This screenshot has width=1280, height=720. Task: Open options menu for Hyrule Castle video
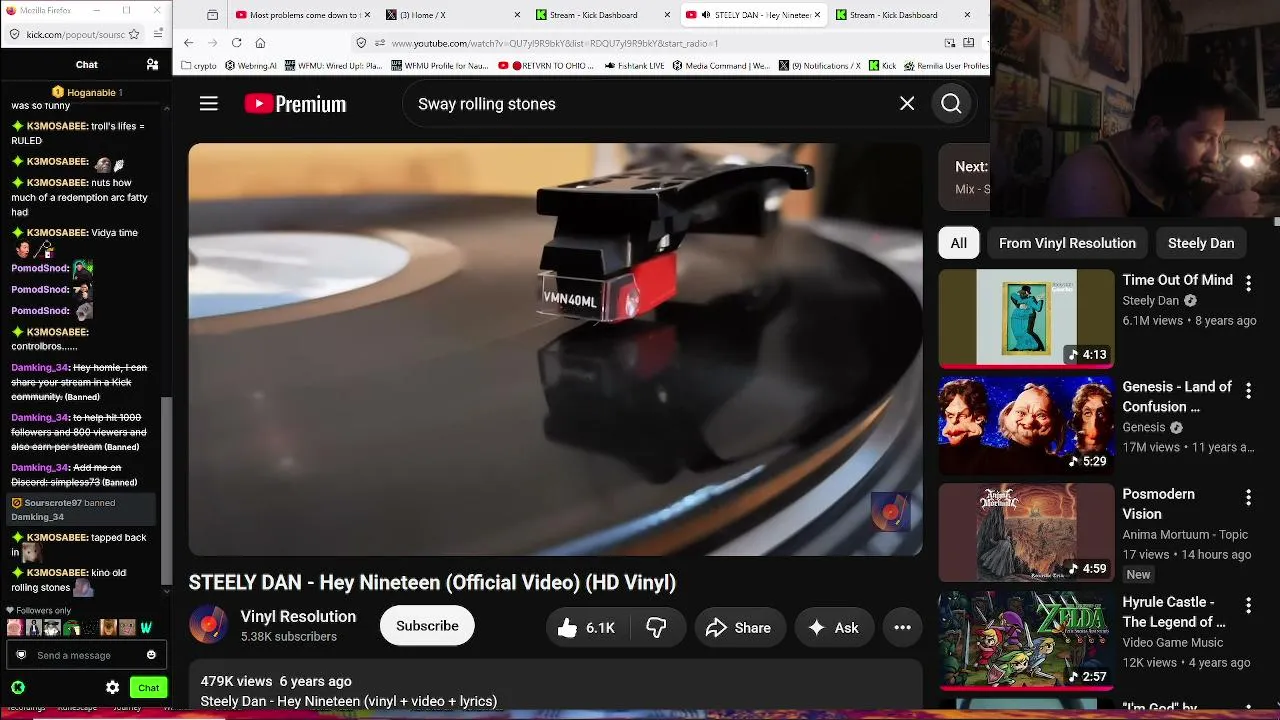click(1248, 605)
